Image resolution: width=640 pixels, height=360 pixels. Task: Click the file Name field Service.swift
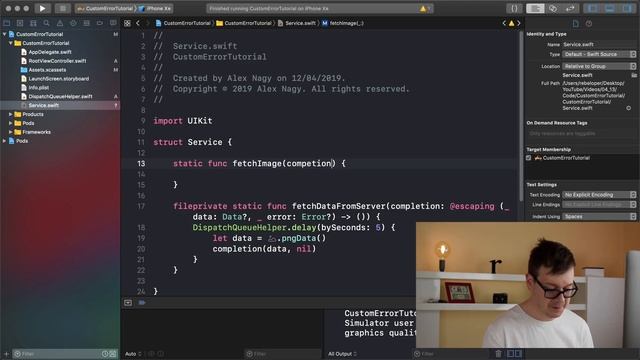[599, 44]
